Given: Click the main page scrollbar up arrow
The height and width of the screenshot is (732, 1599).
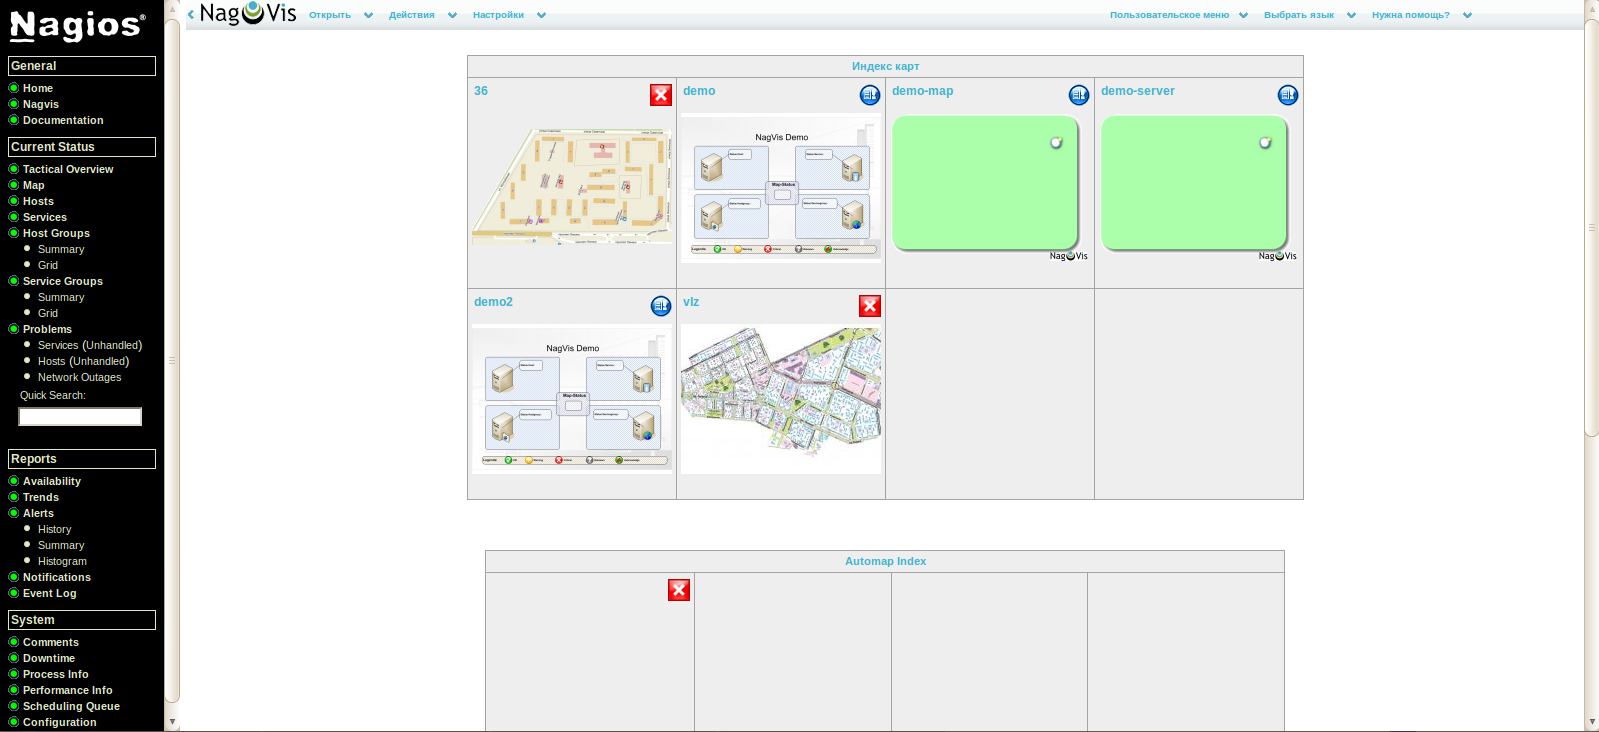Looking at the screenshot, I should point(1592,8).
